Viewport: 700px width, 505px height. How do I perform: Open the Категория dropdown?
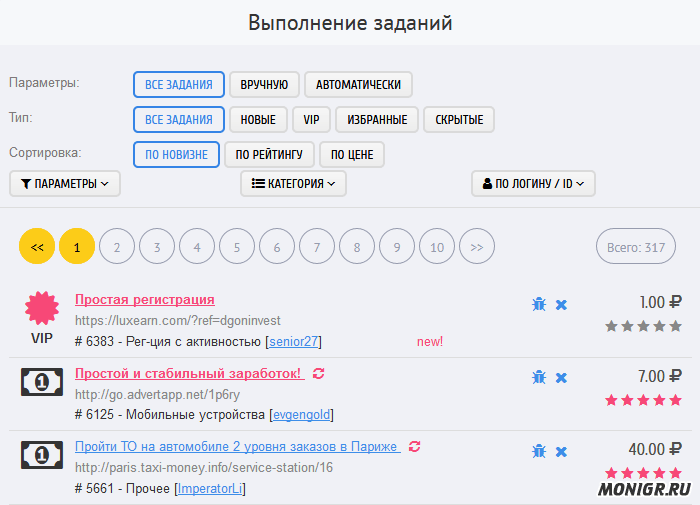(293, 184)
